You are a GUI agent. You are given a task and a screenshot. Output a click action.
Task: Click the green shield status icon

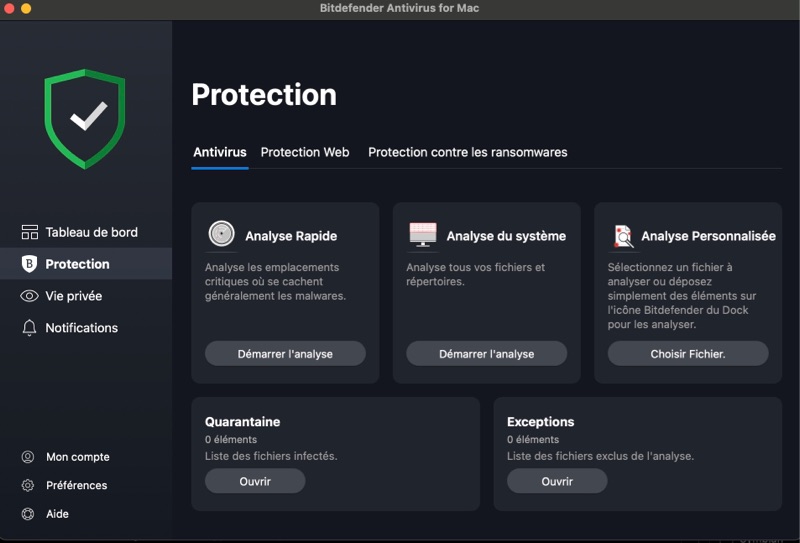pos(85,118)
